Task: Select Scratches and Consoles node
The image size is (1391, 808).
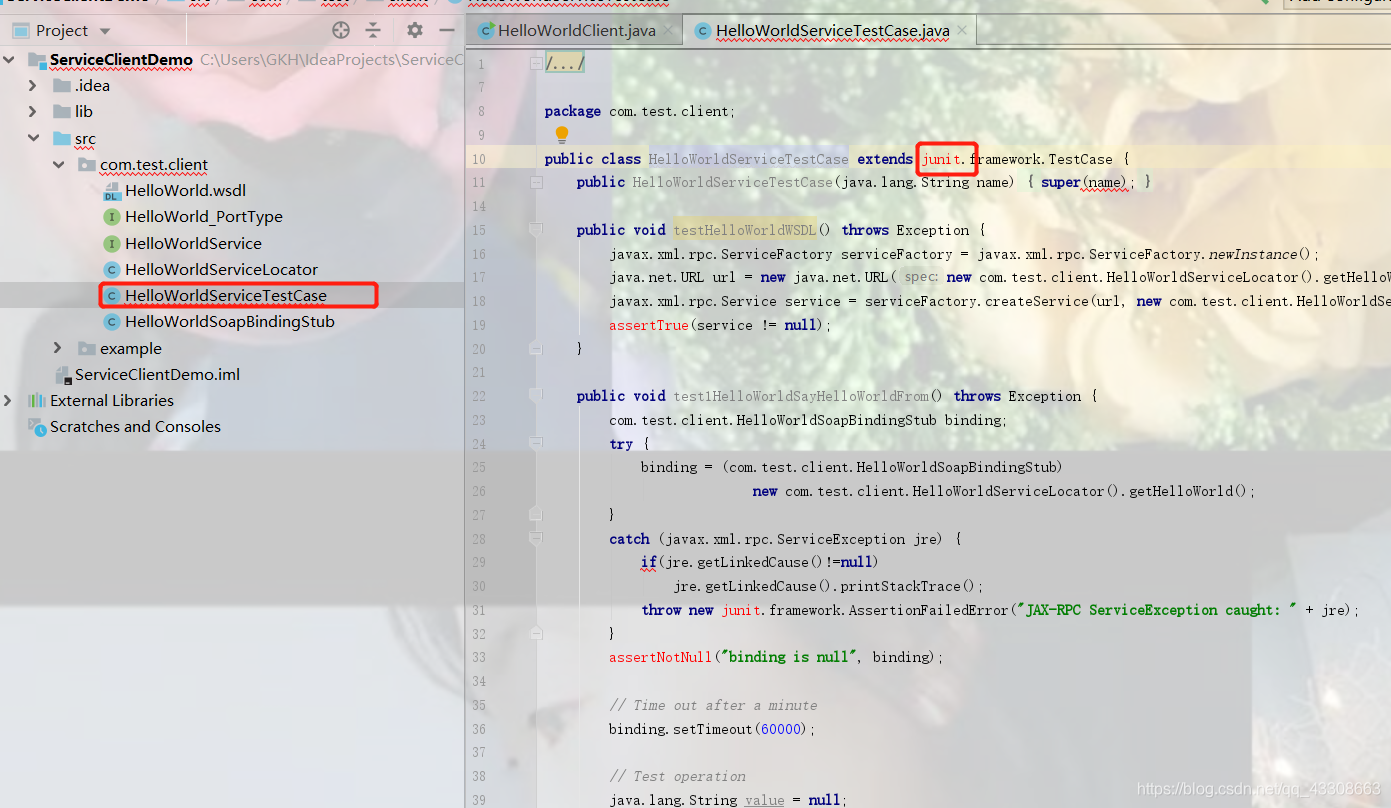Action: tap(135, 427)
